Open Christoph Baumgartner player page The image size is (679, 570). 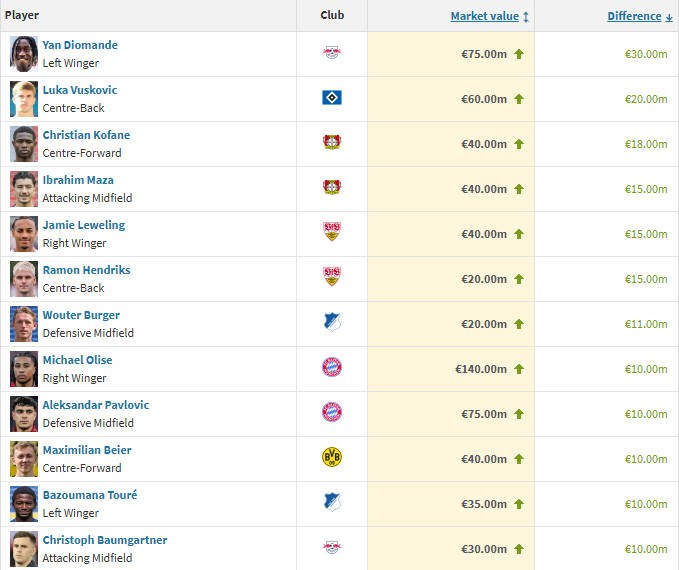coord(105,540)
